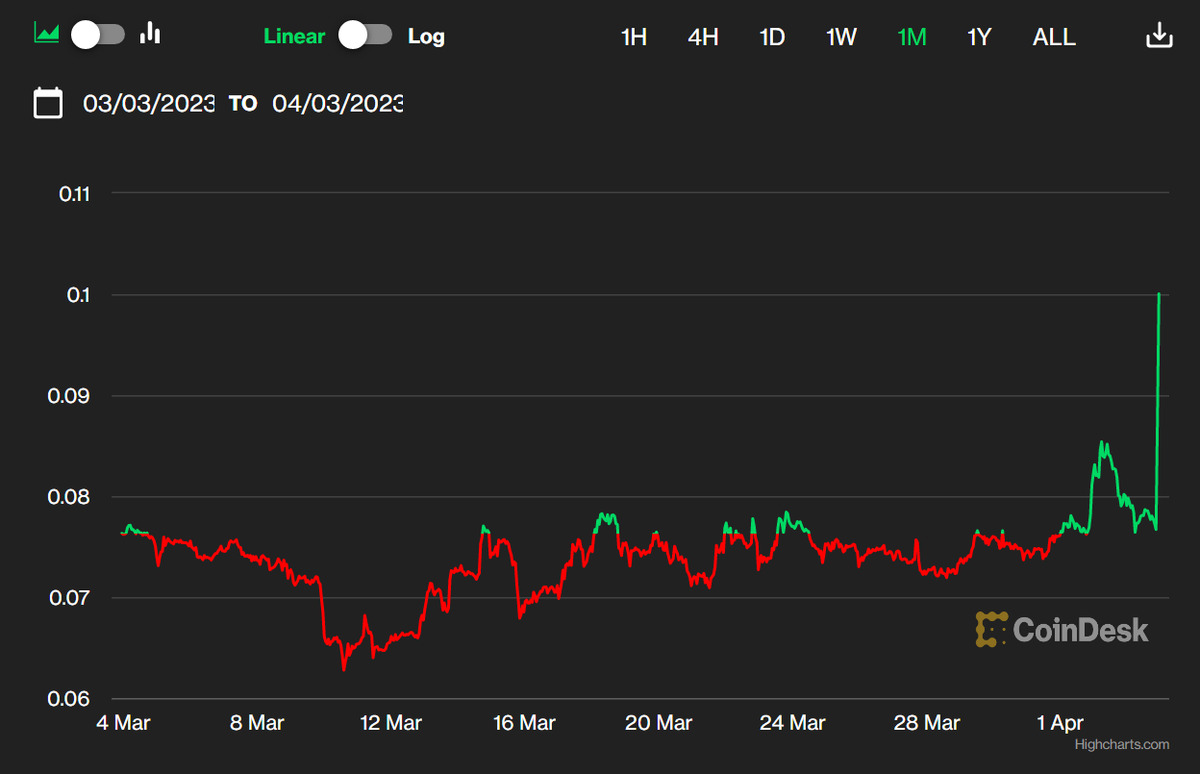
Task: Click the 0.08 y-axis label
Action: [70, 497]
